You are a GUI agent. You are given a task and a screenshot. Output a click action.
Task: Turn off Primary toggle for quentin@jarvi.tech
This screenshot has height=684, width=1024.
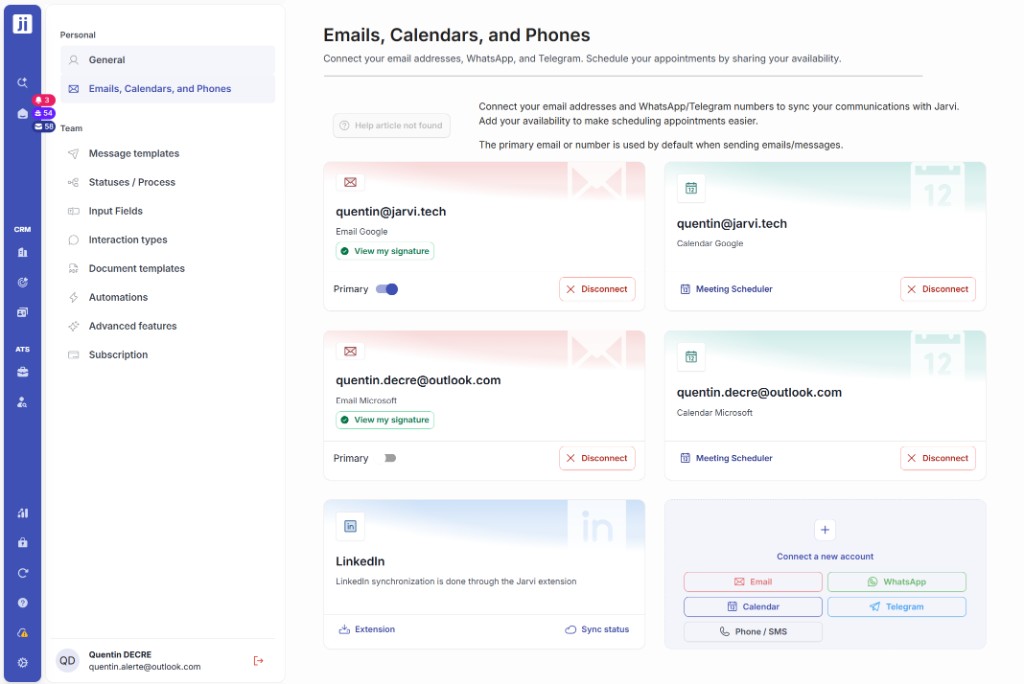click(387, 289)
